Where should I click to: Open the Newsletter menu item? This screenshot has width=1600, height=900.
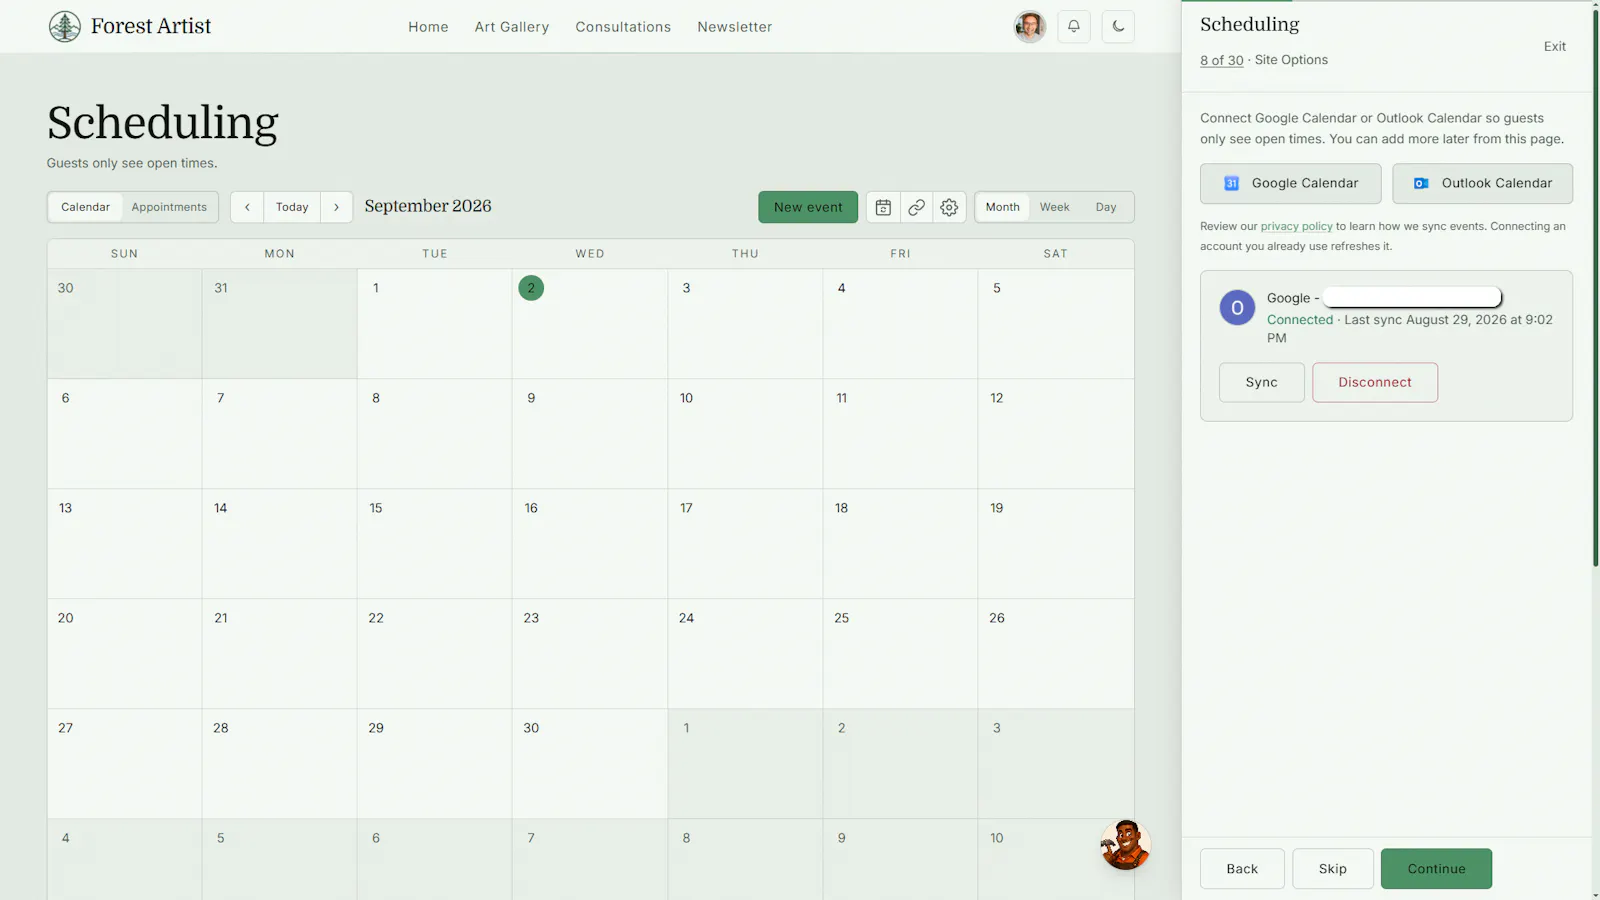735,27
